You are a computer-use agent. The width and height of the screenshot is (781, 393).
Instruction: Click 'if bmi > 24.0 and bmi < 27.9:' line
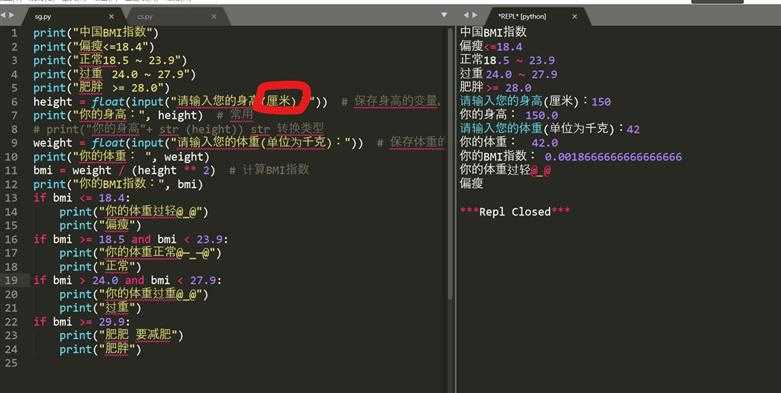(x=128, y=280)
